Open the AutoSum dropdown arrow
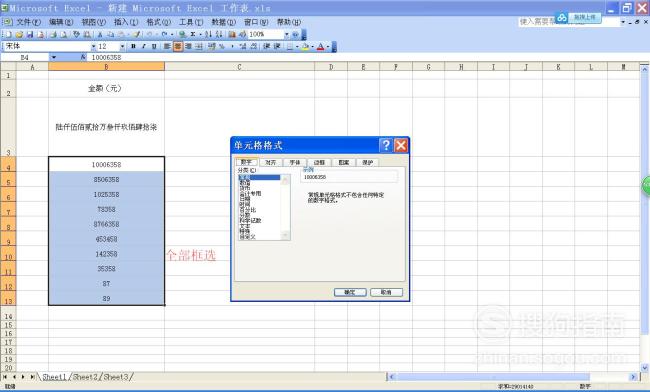The width and height of the screenshot is (650, 392). click(x=200, y=34)
